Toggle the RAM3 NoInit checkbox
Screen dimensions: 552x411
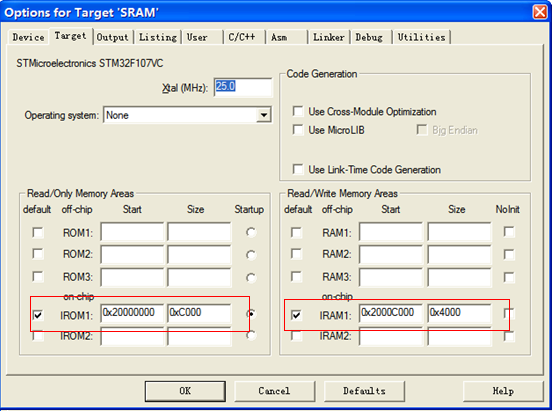tap(509, 277)
